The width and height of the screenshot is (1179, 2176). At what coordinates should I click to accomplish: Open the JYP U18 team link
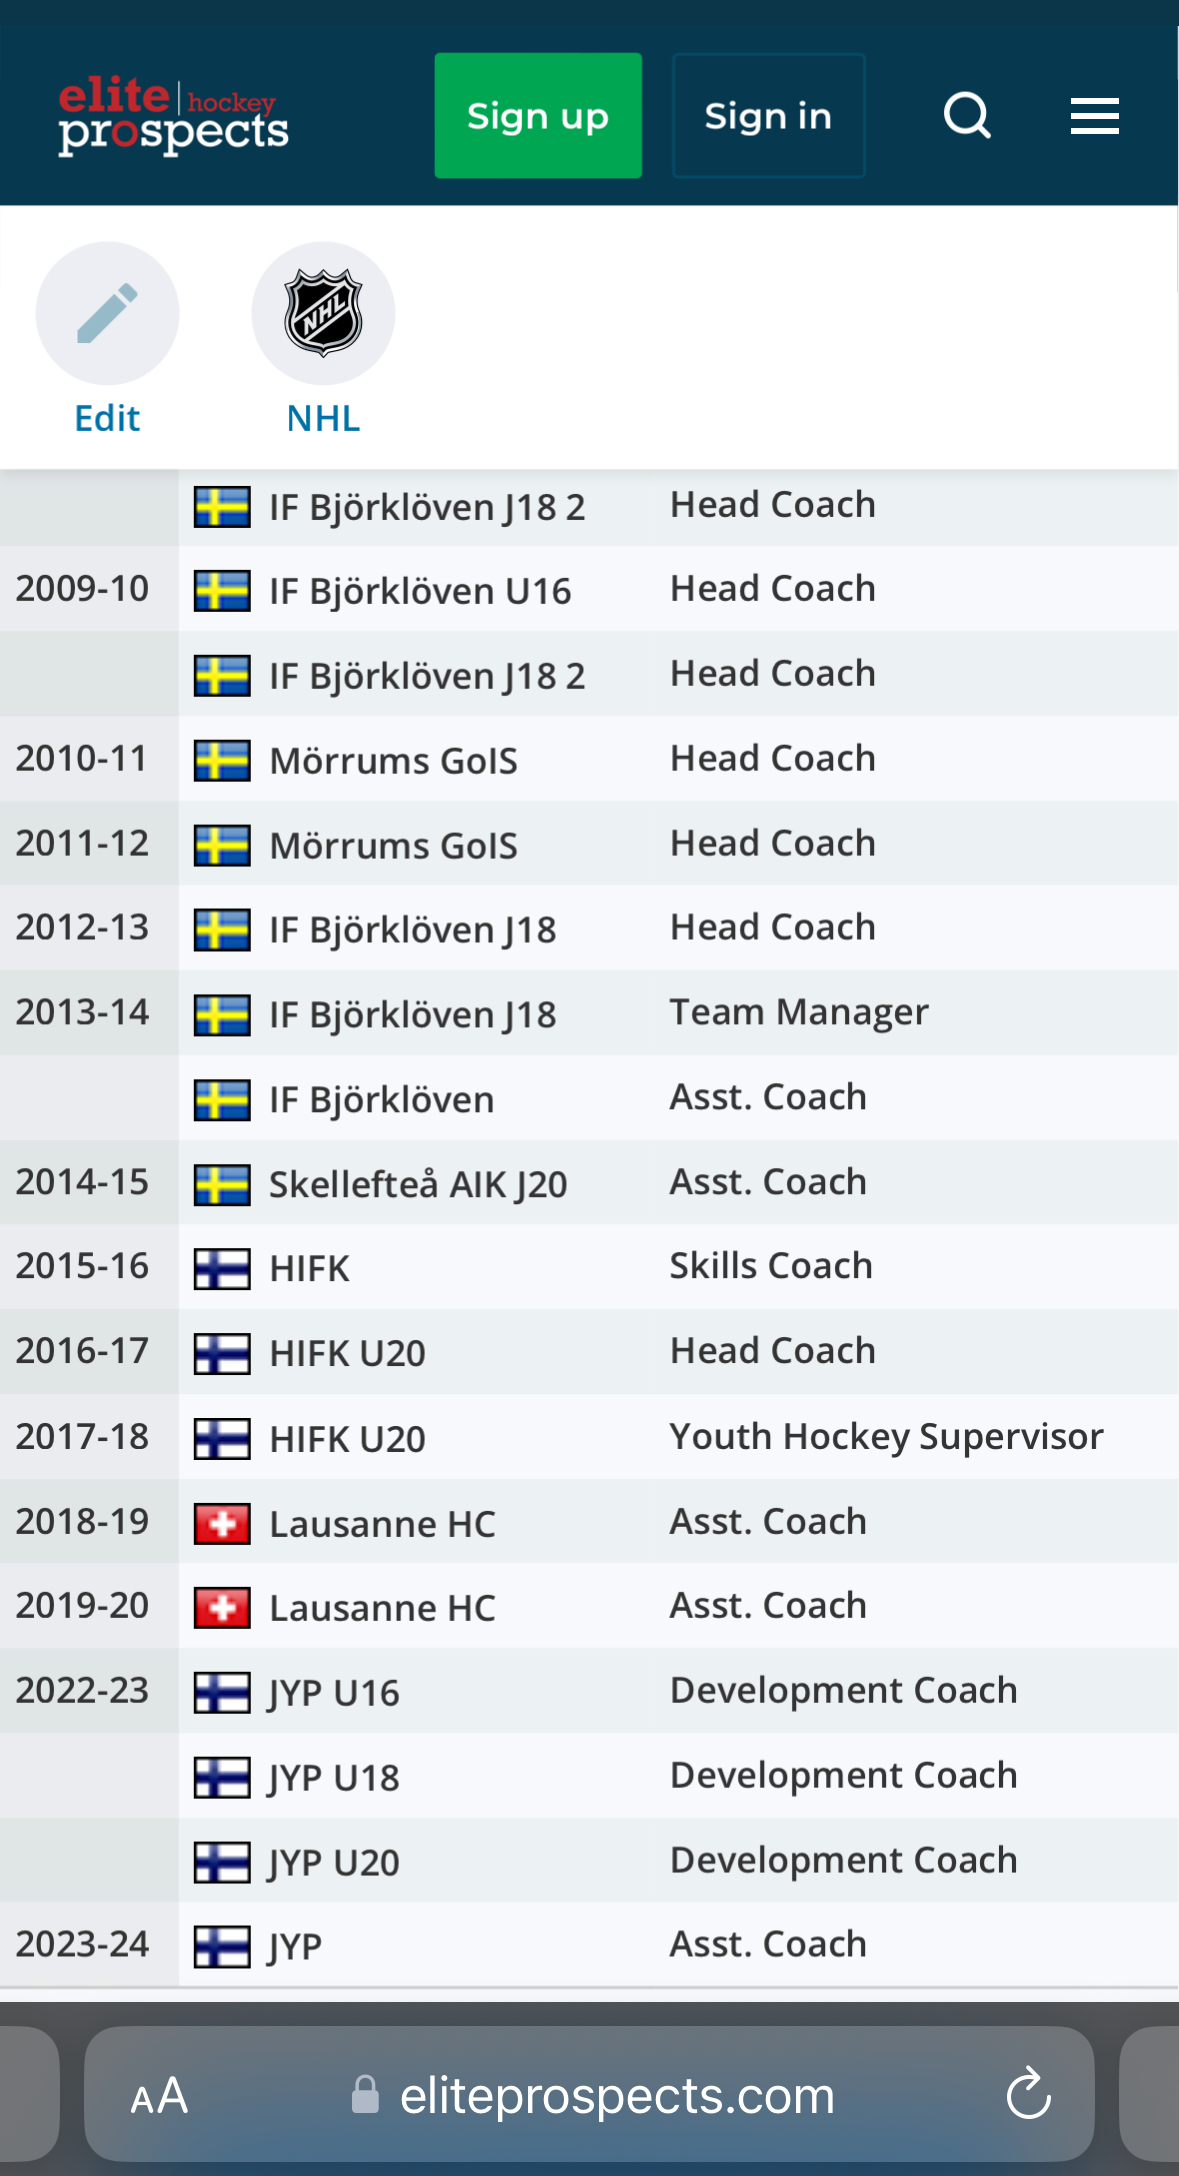coord(334,1777)
